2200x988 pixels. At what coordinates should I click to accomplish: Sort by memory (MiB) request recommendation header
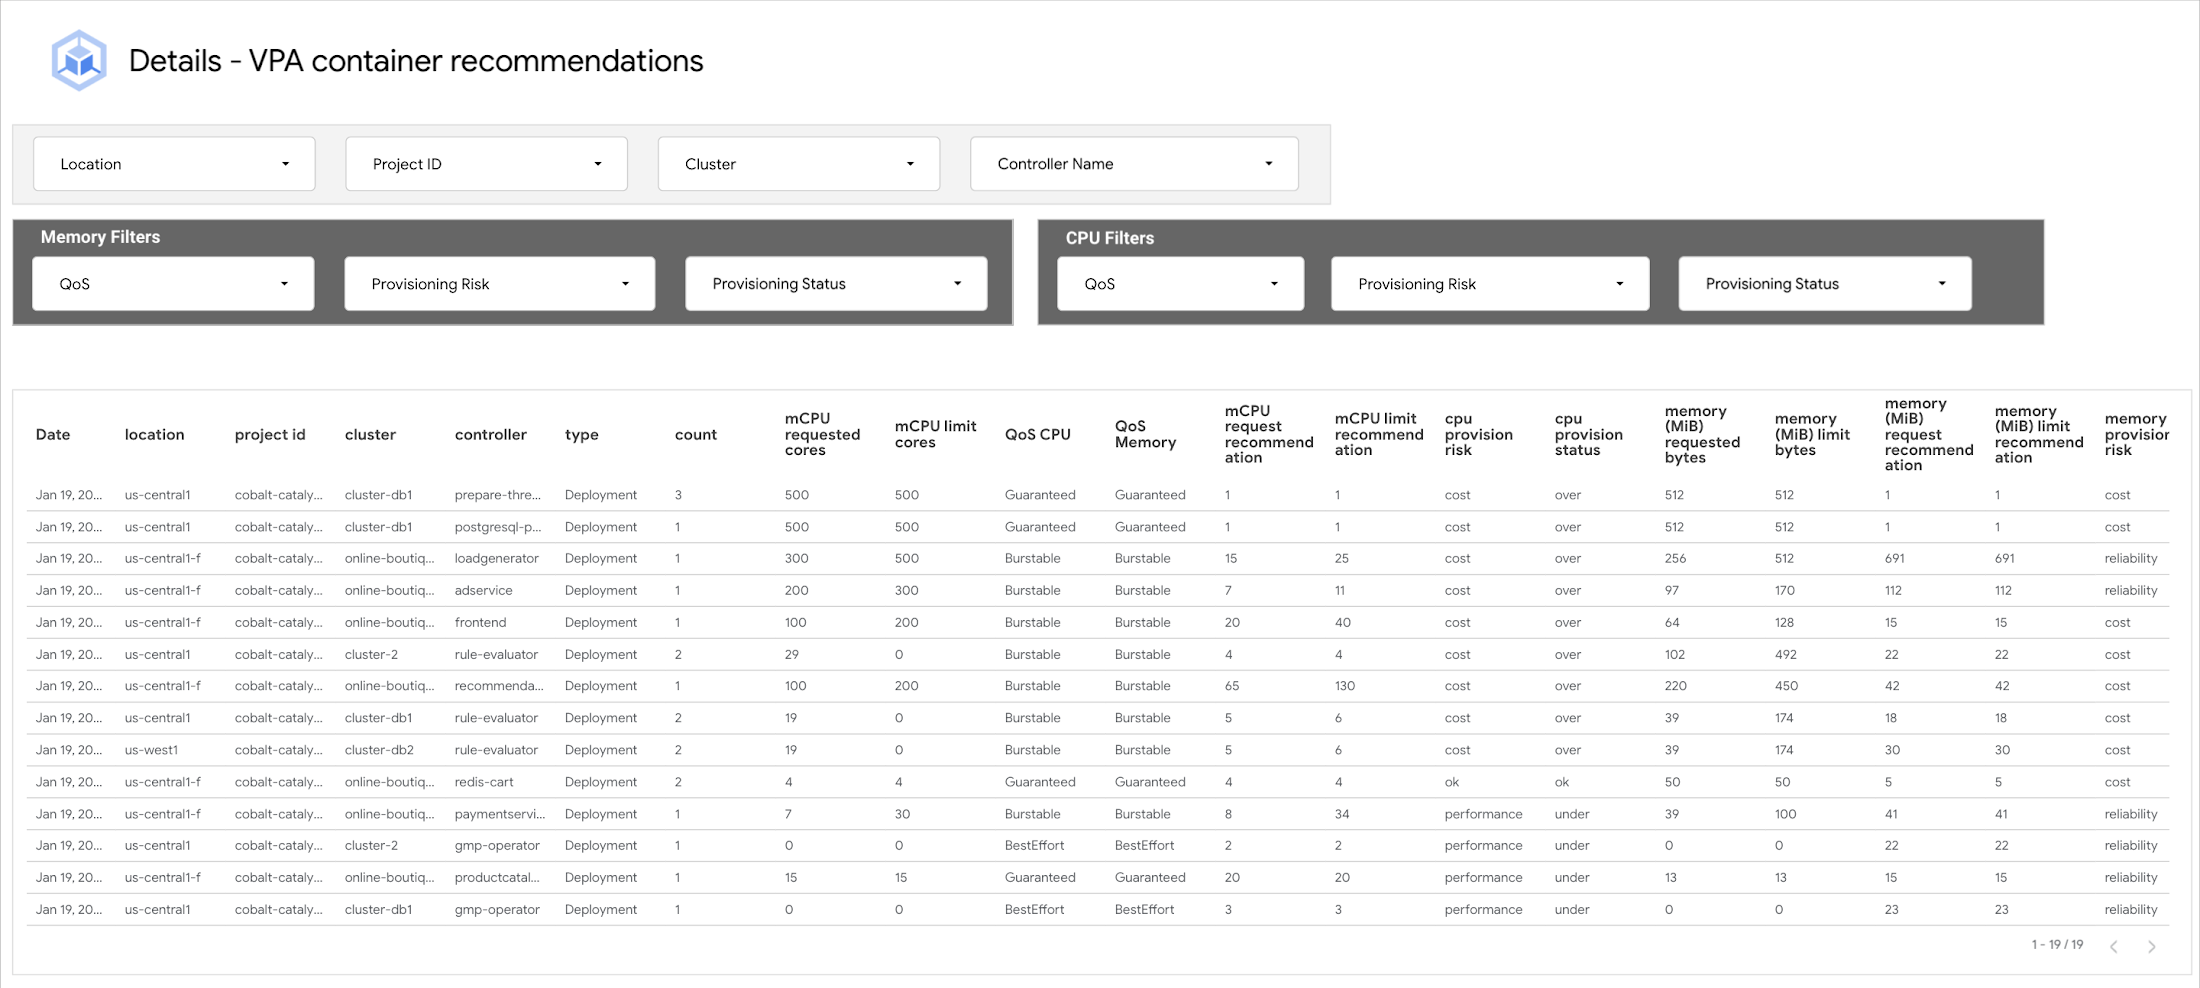[x=1928, y=435]
